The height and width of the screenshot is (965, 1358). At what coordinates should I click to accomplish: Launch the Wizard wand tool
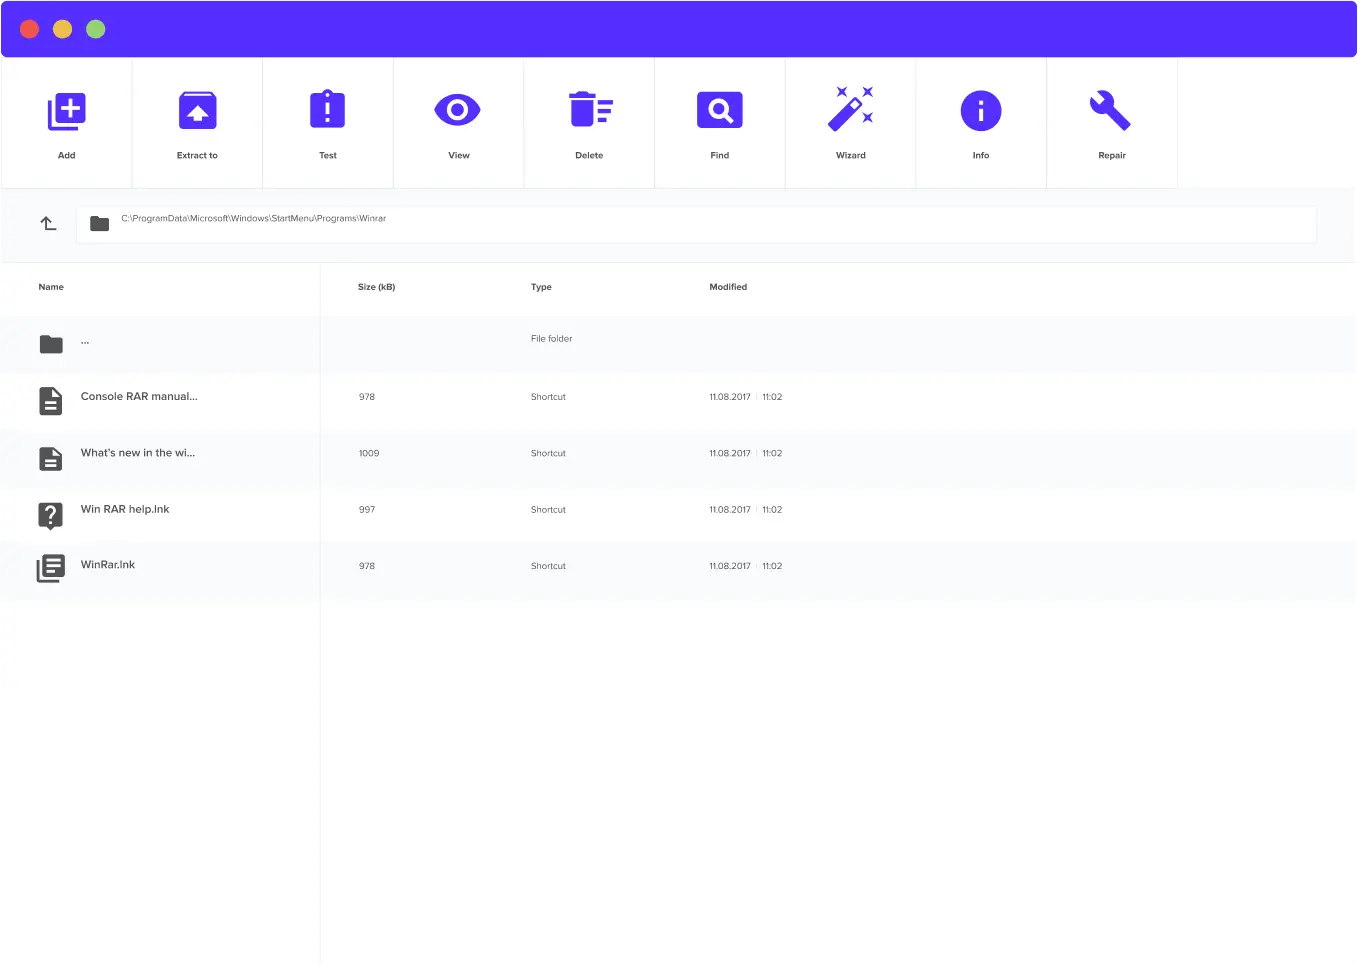tap(851, 109)
